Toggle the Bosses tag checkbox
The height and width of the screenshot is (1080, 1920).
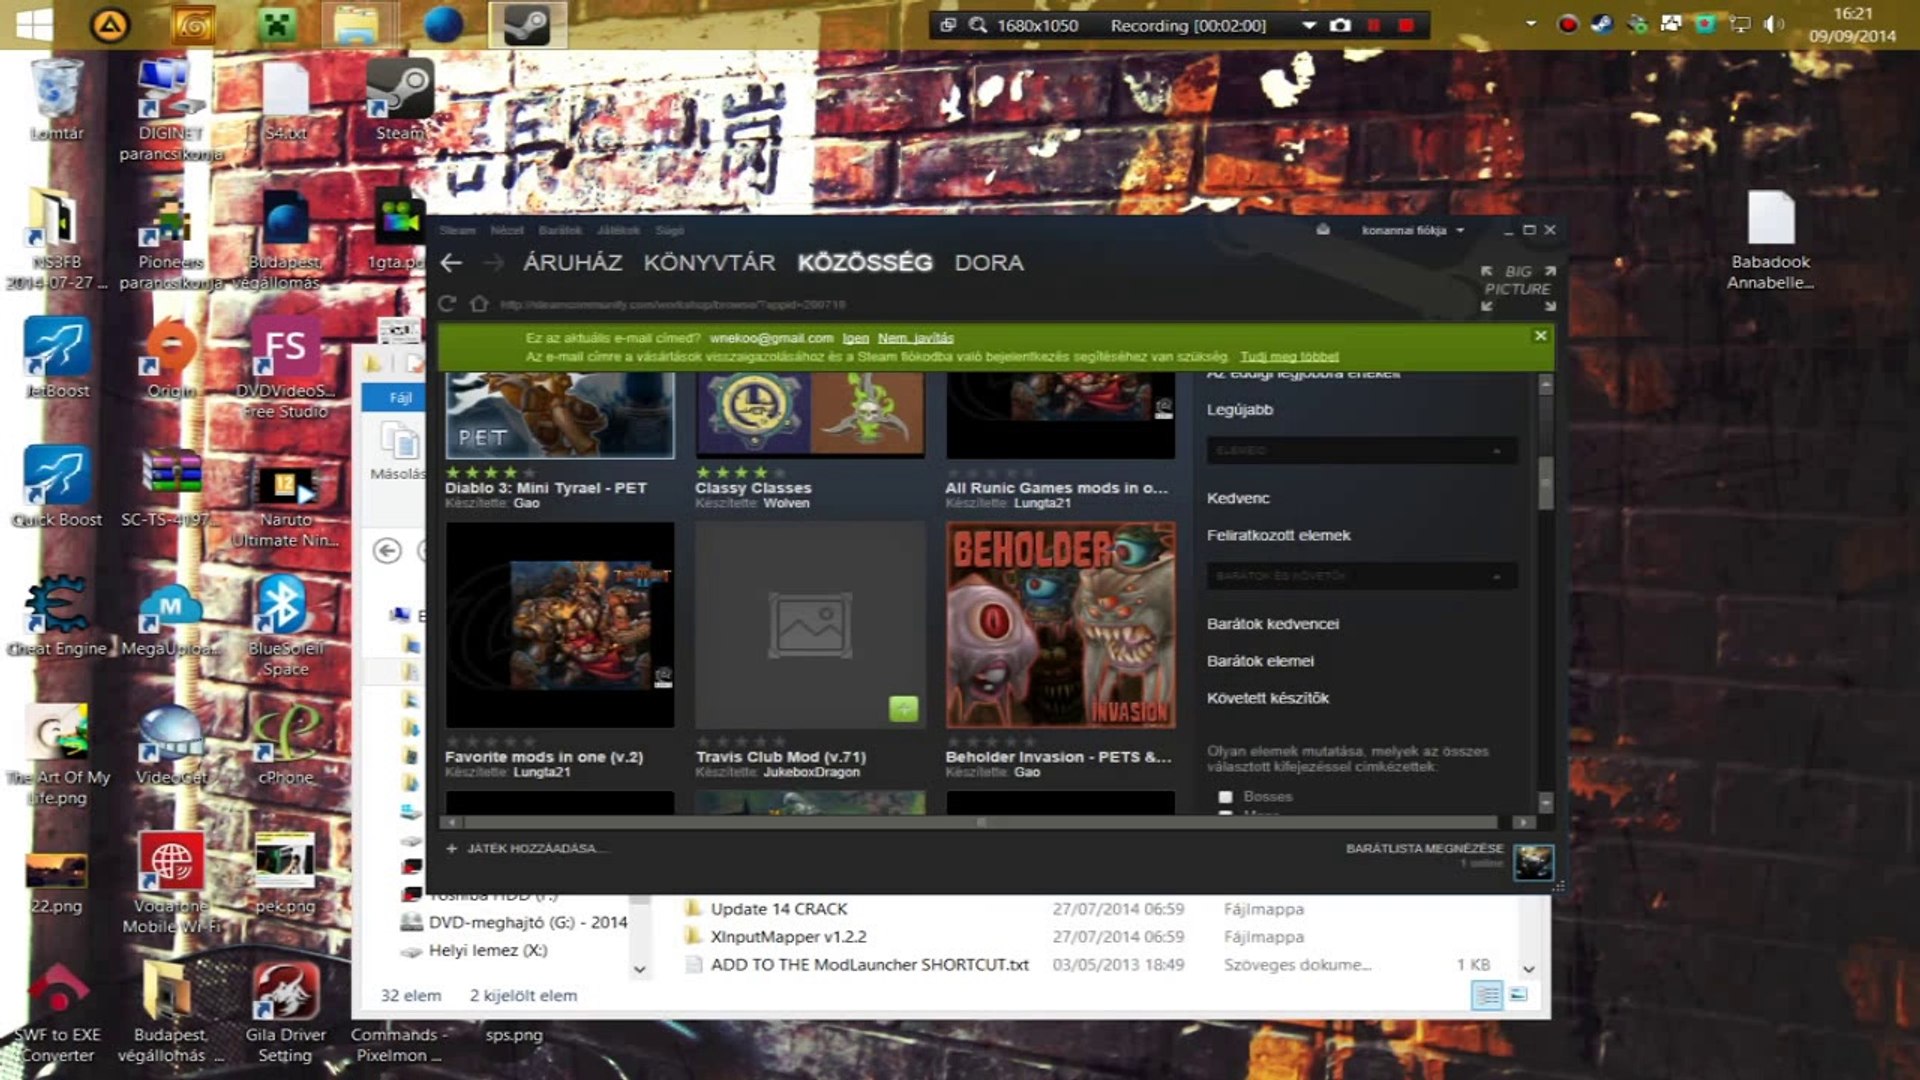coord(1225,797)
